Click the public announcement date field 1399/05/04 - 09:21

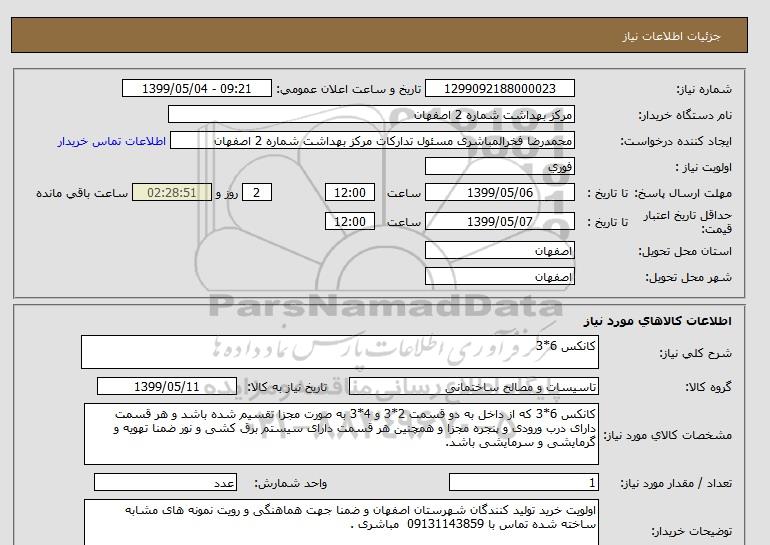pyautogui.click(x=196, y=89)
